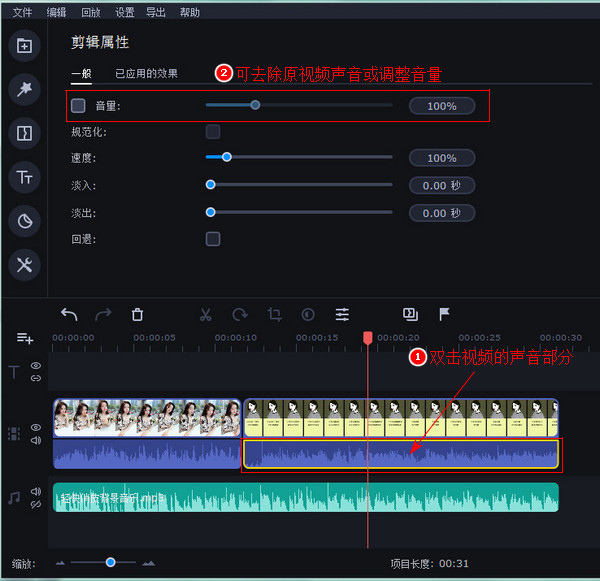Viewport: 600px width, 581px height.
Task: Enable the 回退 reverse checkbox
Action: [x=213, y=239]
